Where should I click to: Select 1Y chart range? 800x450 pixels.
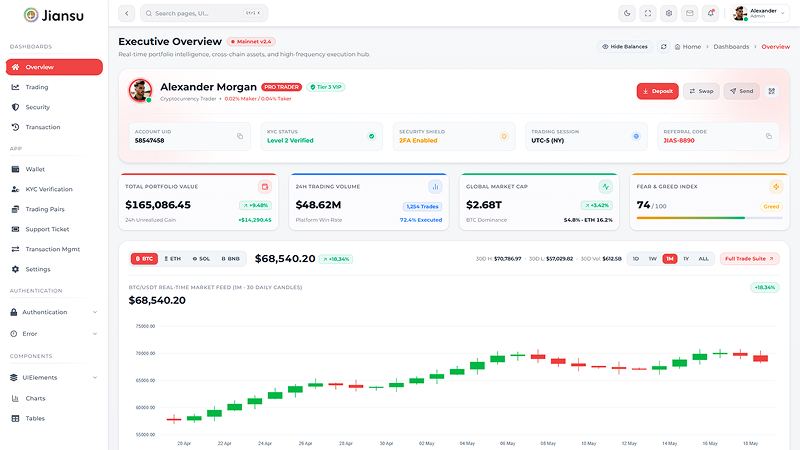686,259
